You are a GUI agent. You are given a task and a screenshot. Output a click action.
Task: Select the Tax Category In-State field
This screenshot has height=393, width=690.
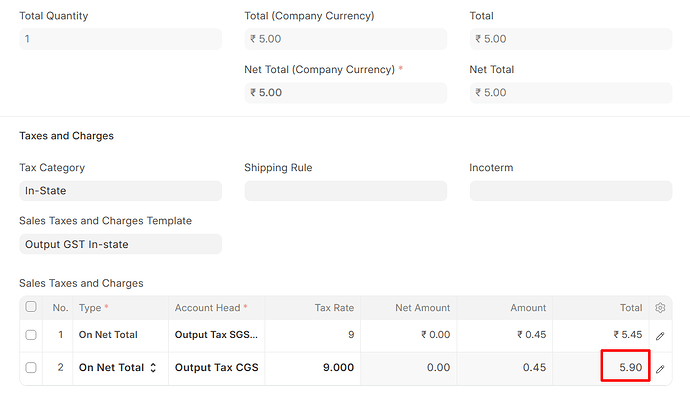point(121,191)
